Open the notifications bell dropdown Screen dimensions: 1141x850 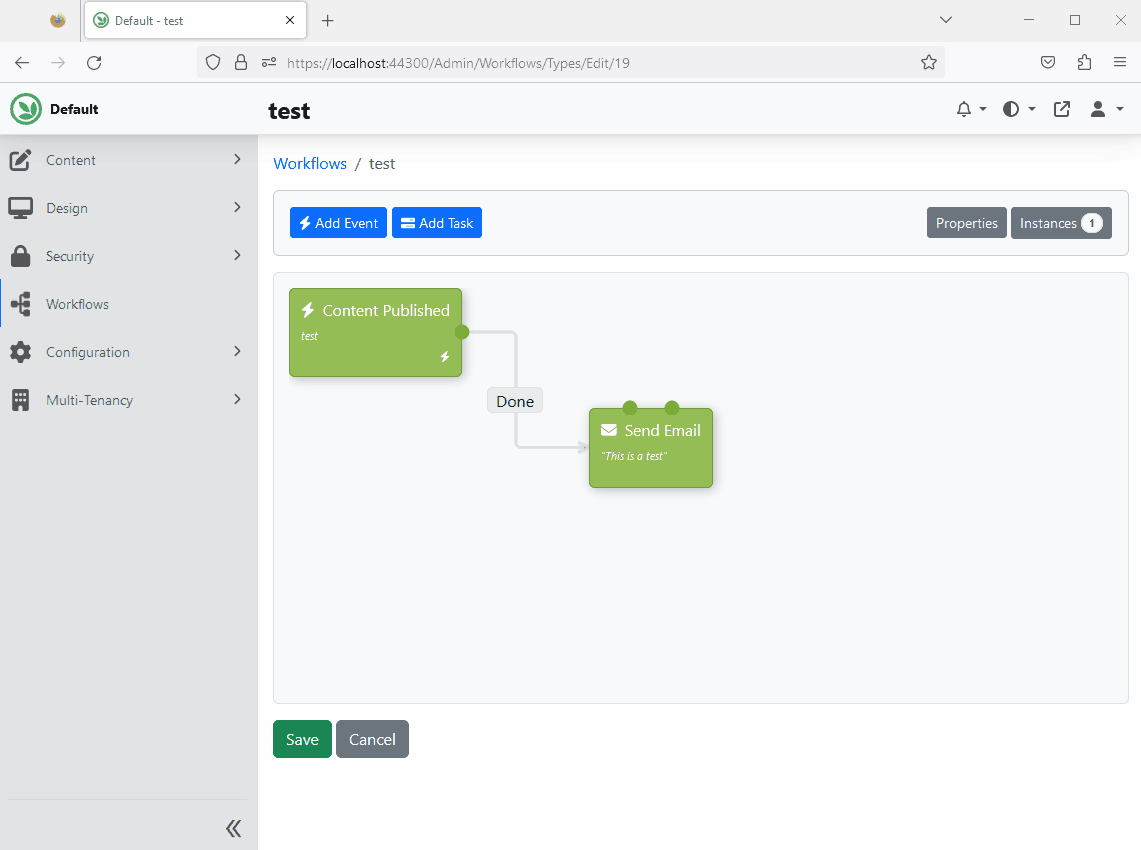point(971,109)
